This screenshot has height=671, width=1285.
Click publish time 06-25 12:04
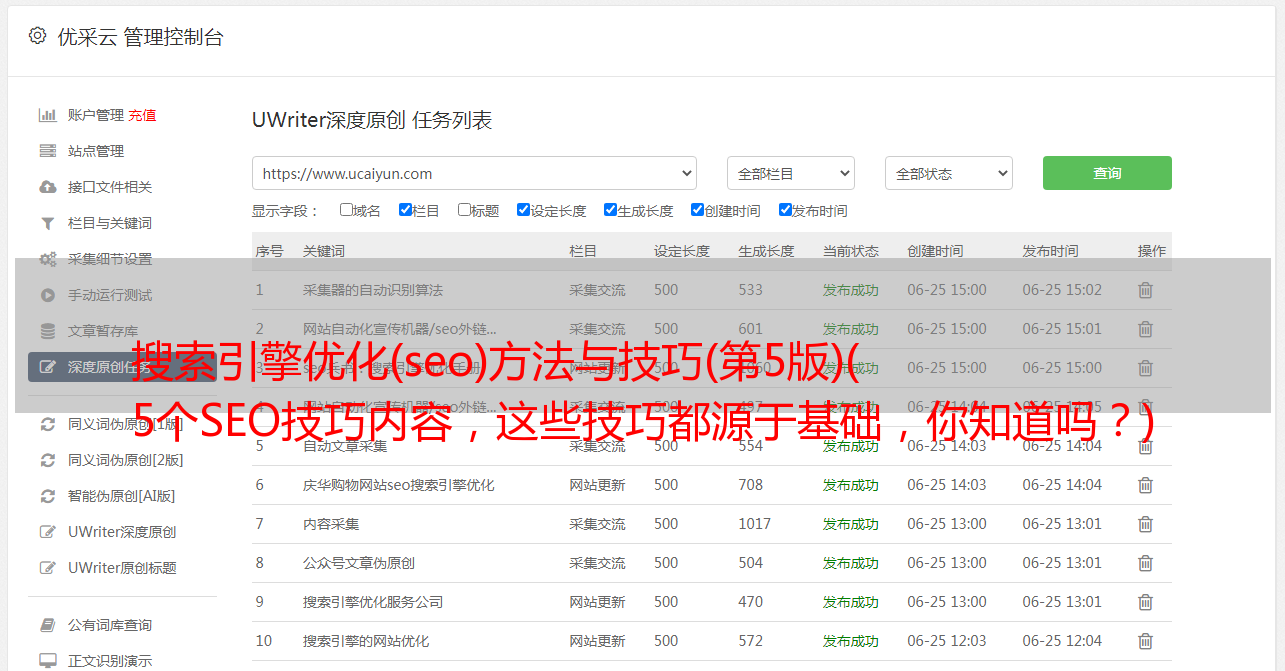(1062, 641)
